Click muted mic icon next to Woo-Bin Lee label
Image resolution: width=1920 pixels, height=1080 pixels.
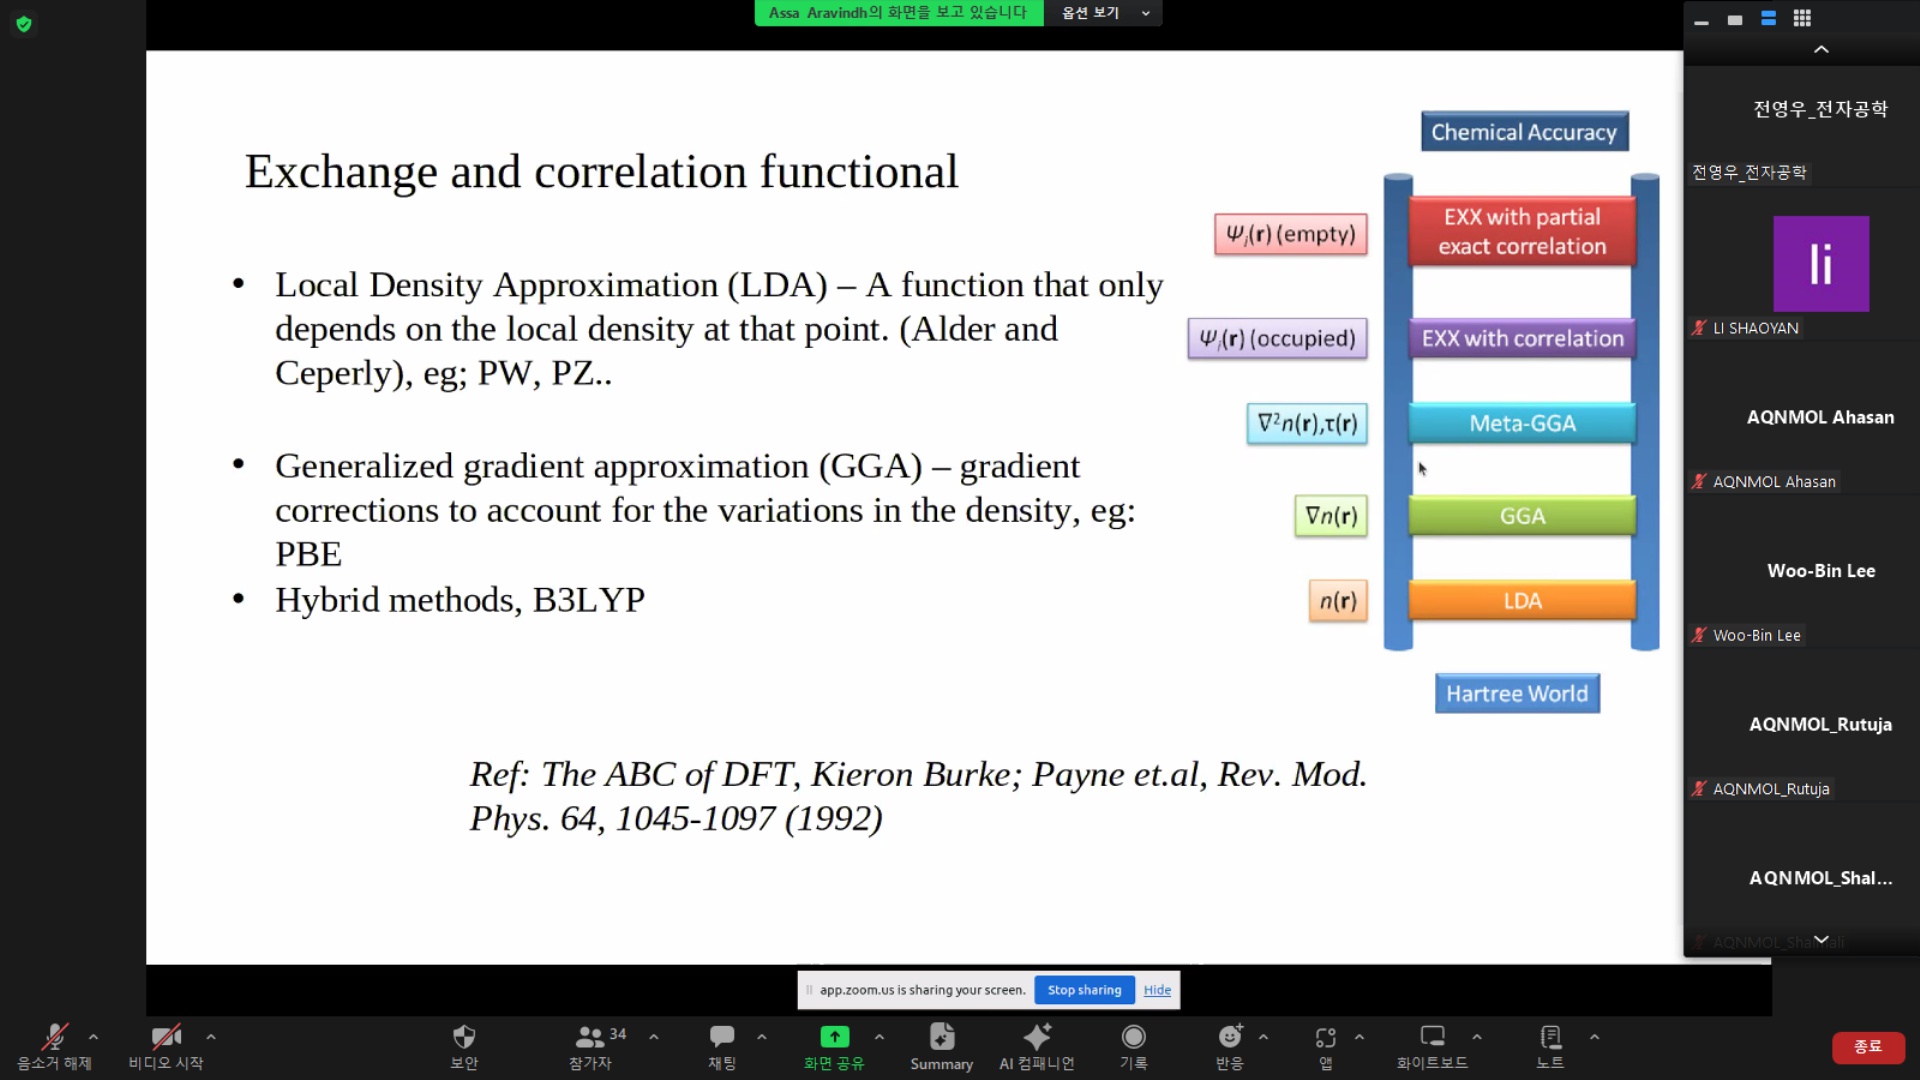1699,635
